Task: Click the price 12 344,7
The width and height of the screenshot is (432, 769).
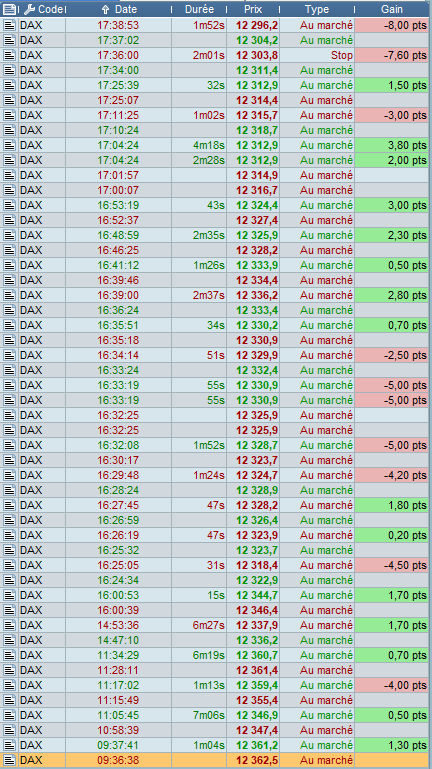Action: coord(257,595)
